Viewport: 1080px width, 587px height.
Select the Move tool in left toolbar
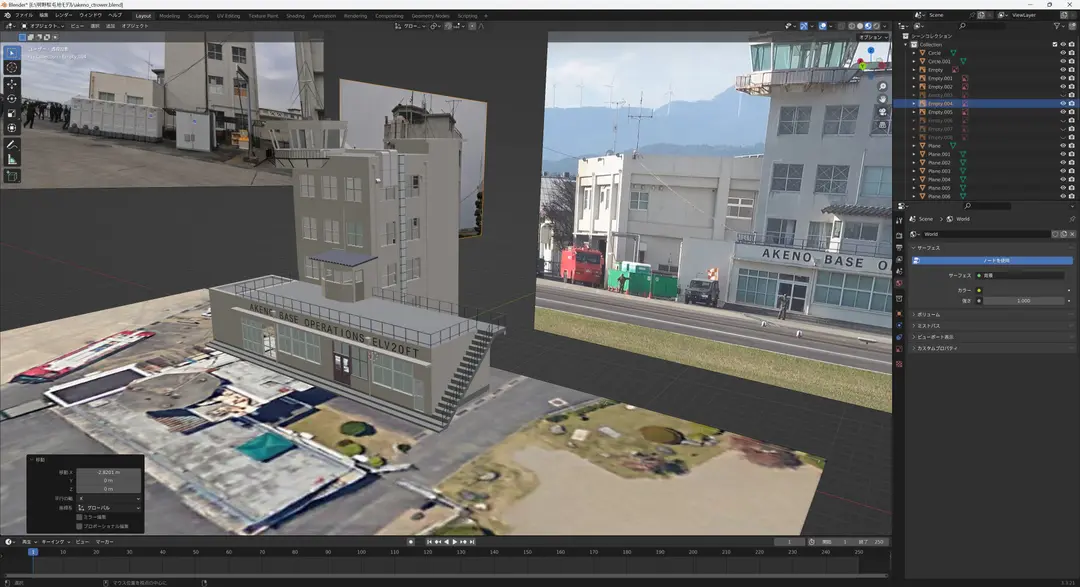pyautogui.click(x=12, y=84)
